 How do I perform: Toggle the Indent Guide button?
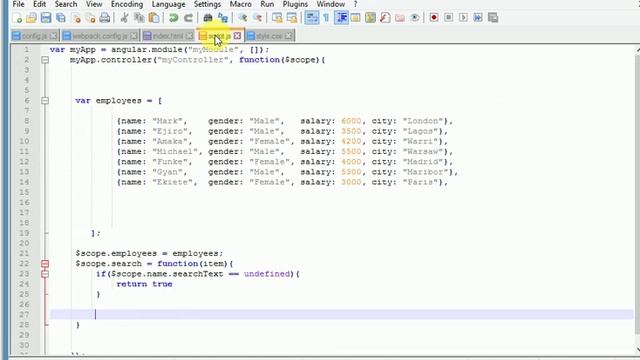(341, 18)
